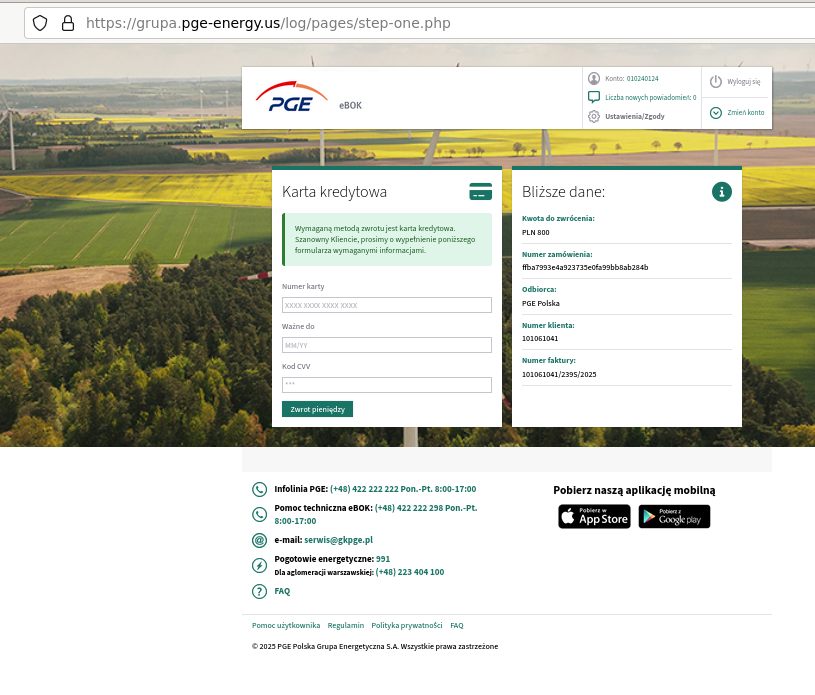Open the Polityka prywatności footer link
Image resolution: width=815 pixels, height=695 pixels.
[x=406, y=625]
